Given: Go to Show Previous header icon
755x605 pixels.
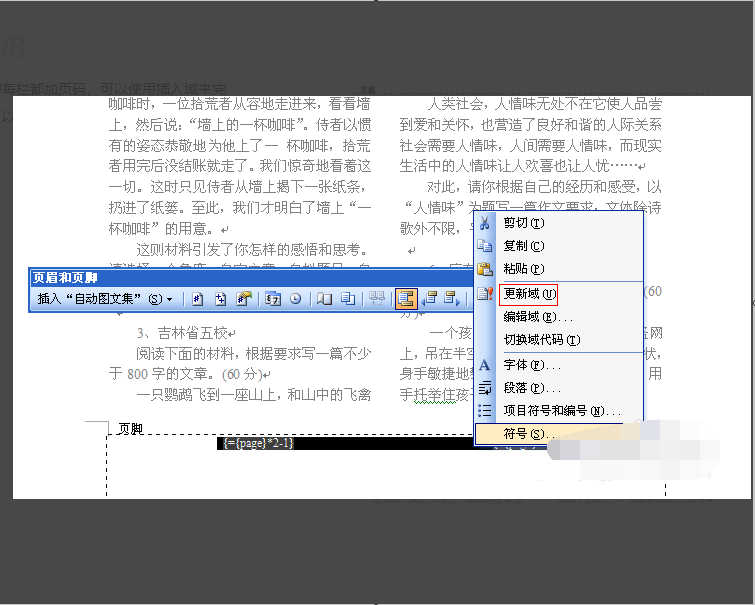Looking at the screenshot, I should tap(429, 299).
